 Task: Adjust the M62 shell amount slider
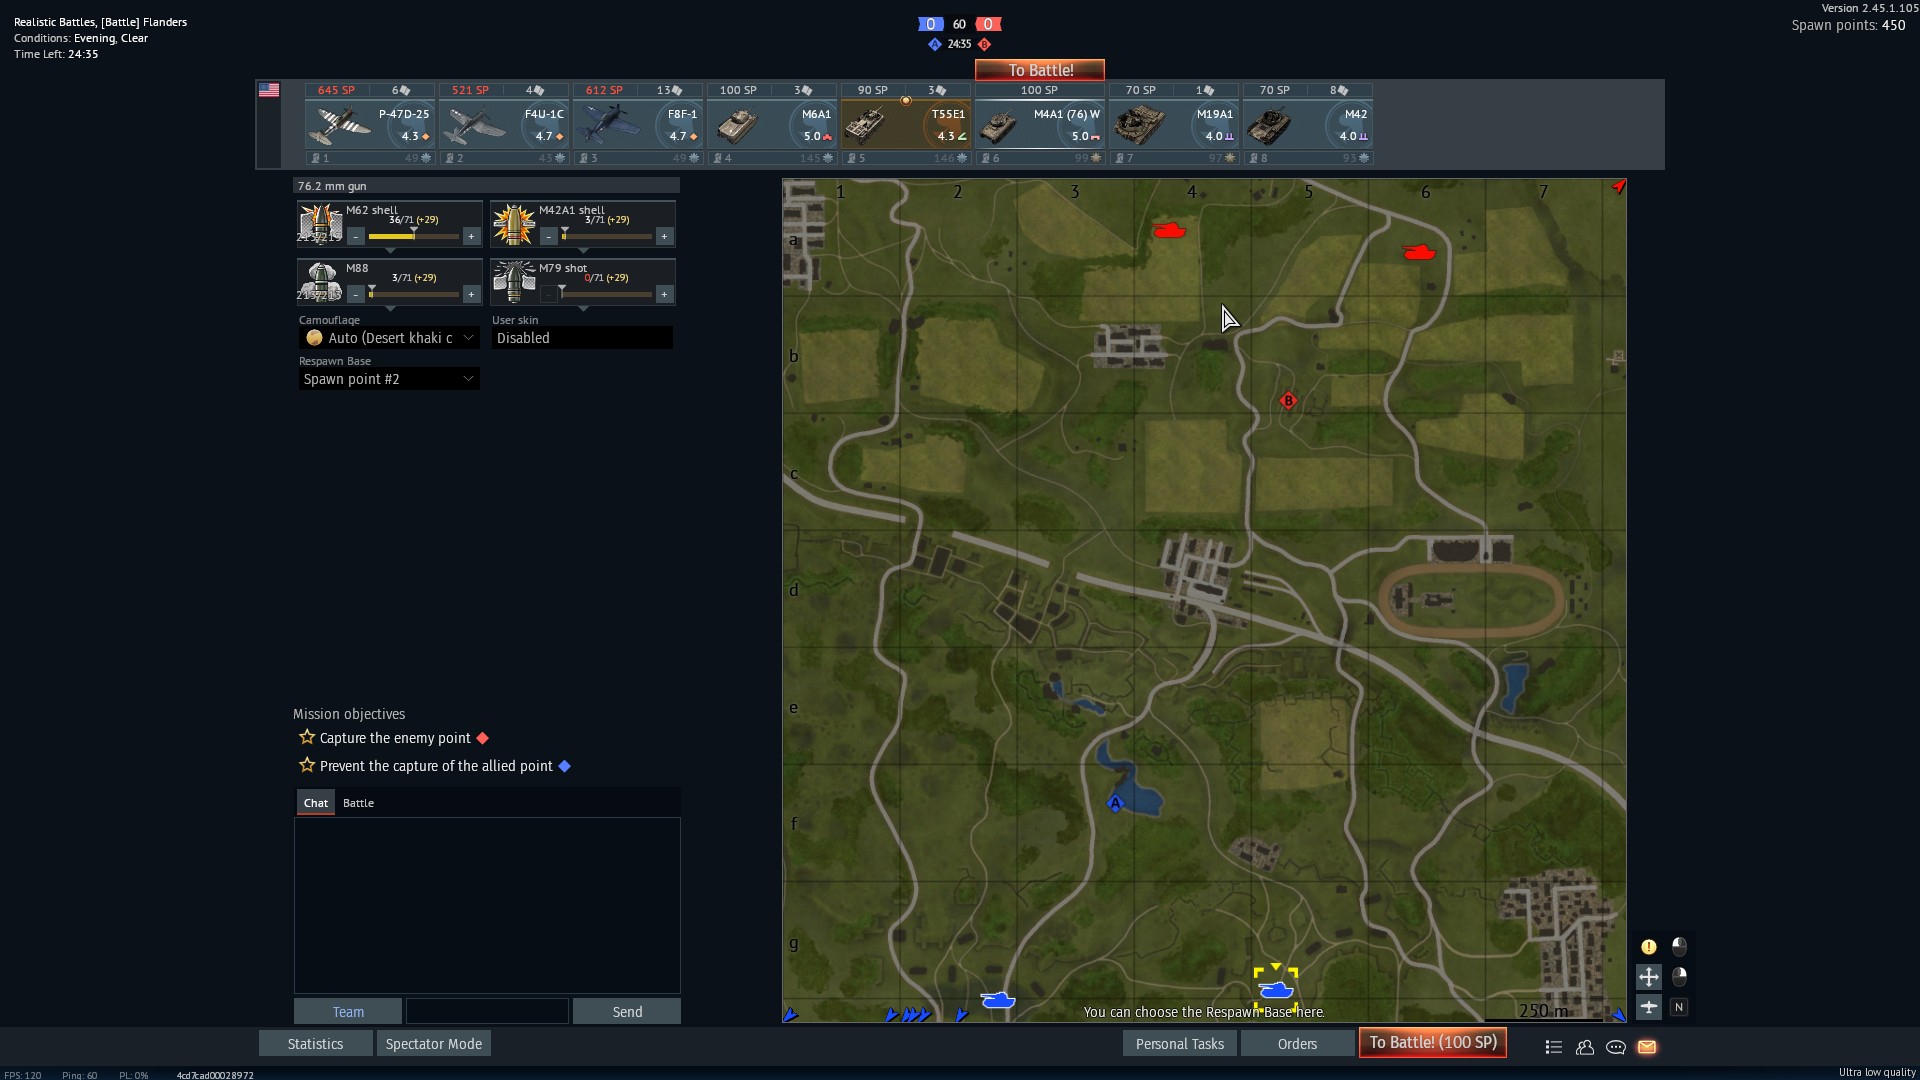click(413, 236)
